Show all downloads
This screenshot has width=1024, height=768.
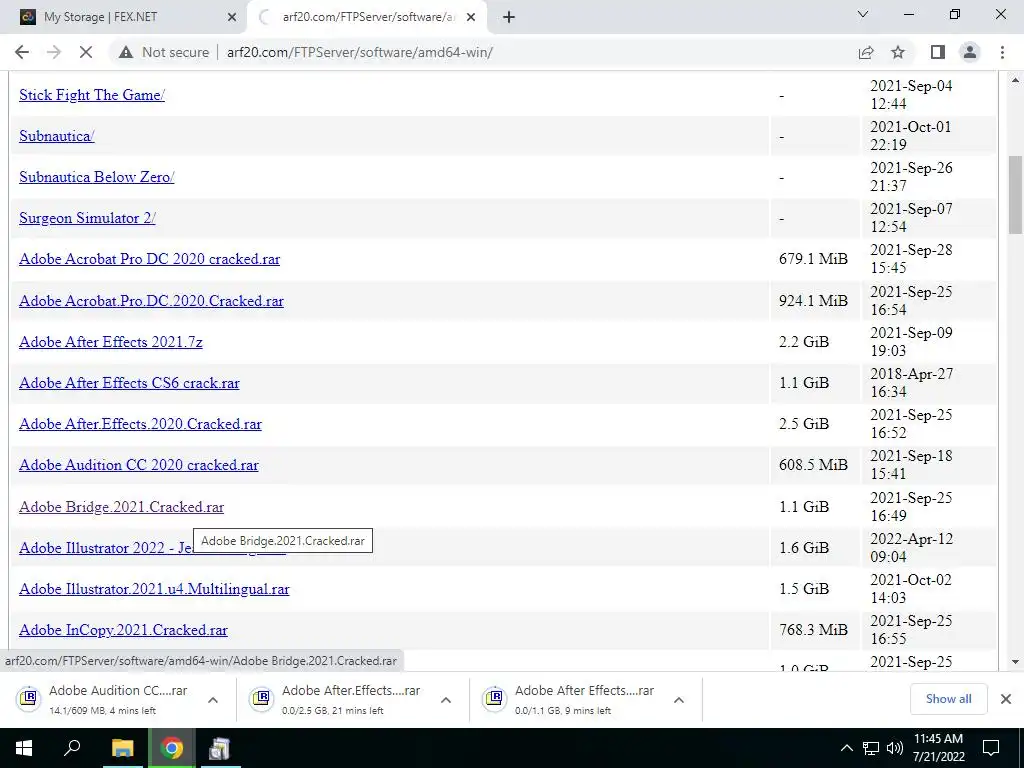point(948,699)
